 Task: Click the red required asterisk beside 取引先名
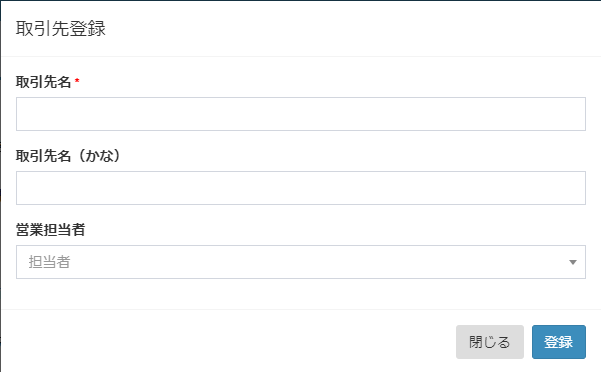pyautogui.click(x=77, y=80)
